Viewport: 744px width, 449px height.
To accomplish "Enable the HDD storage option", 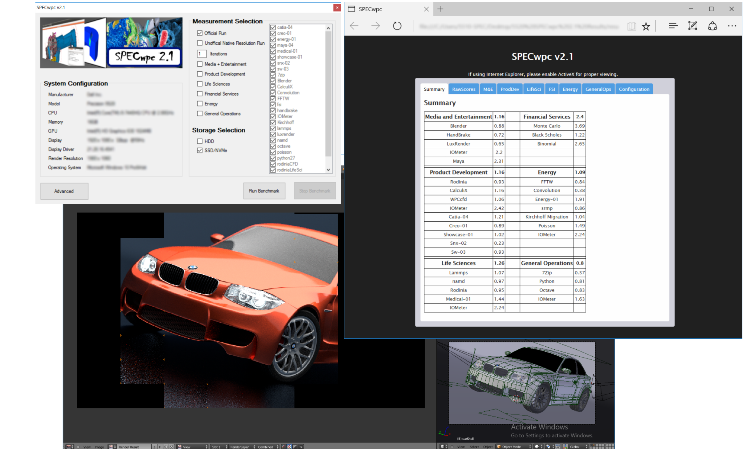I will (x=200, y=141).
